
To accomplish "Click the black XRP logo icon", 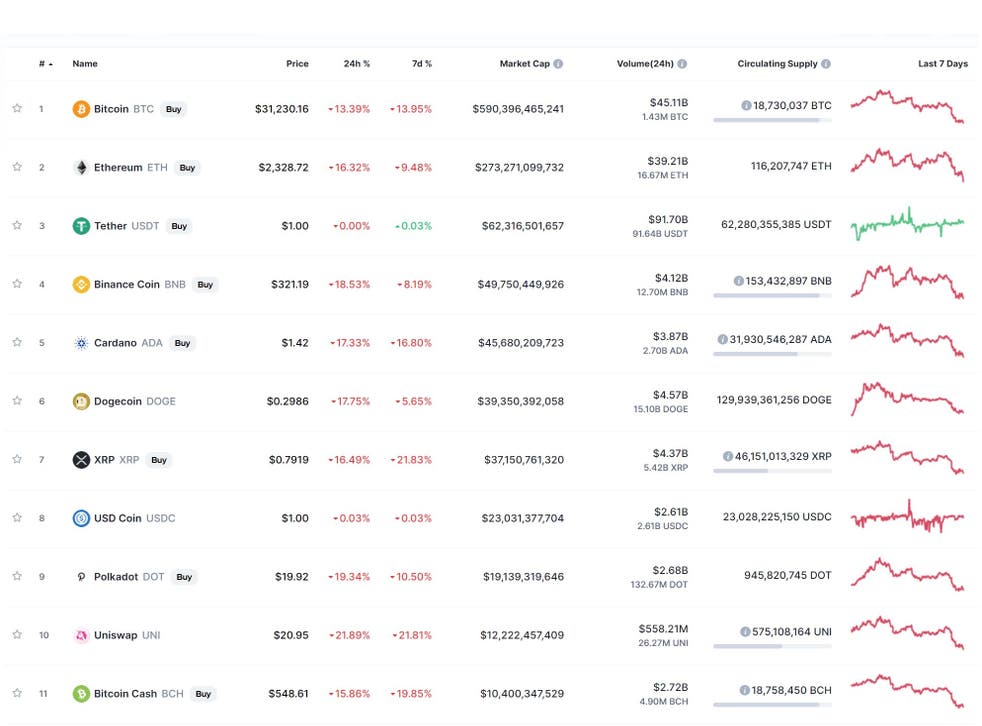I will (x=81, y=460).
